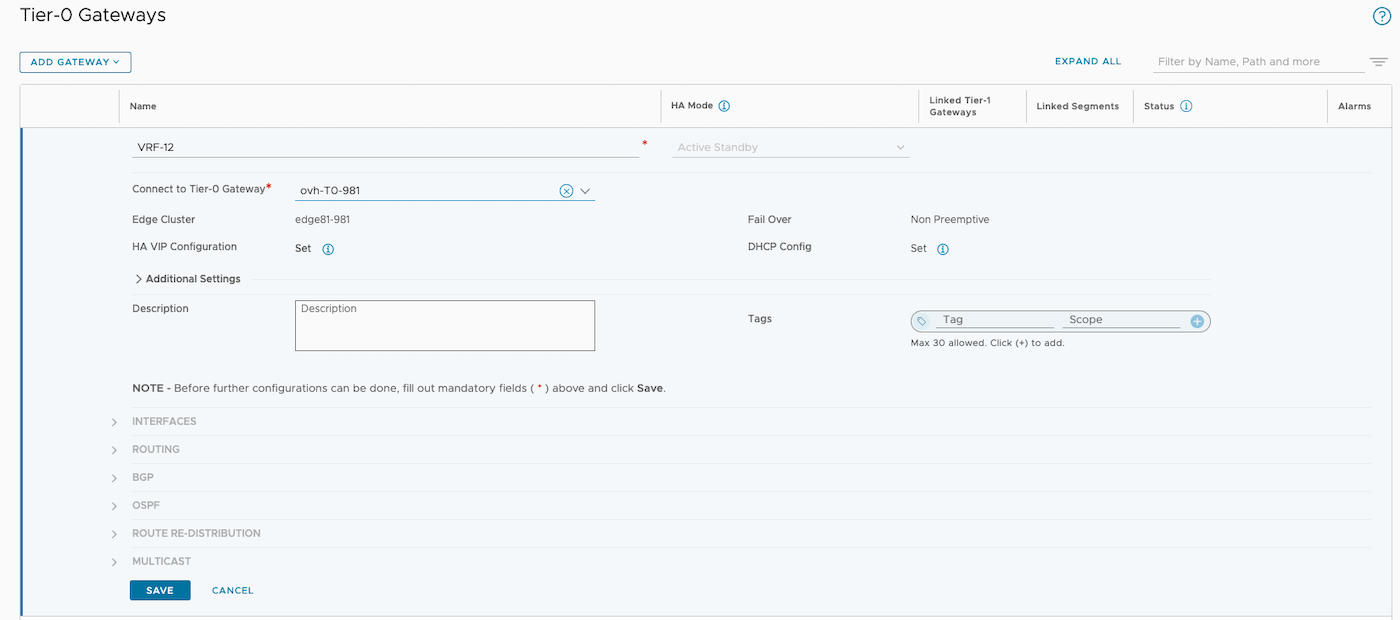Expand Additional Settings section
The image size is (1400, 620).
[x=188, y=279]
